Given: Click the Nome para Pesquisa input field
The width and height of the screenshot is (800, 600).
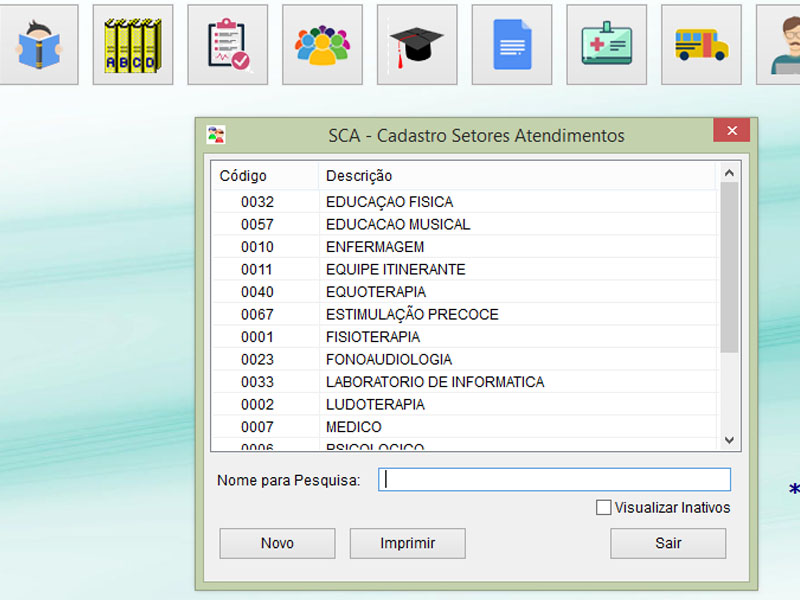Looking at the screenshot, I should [554, 480].
